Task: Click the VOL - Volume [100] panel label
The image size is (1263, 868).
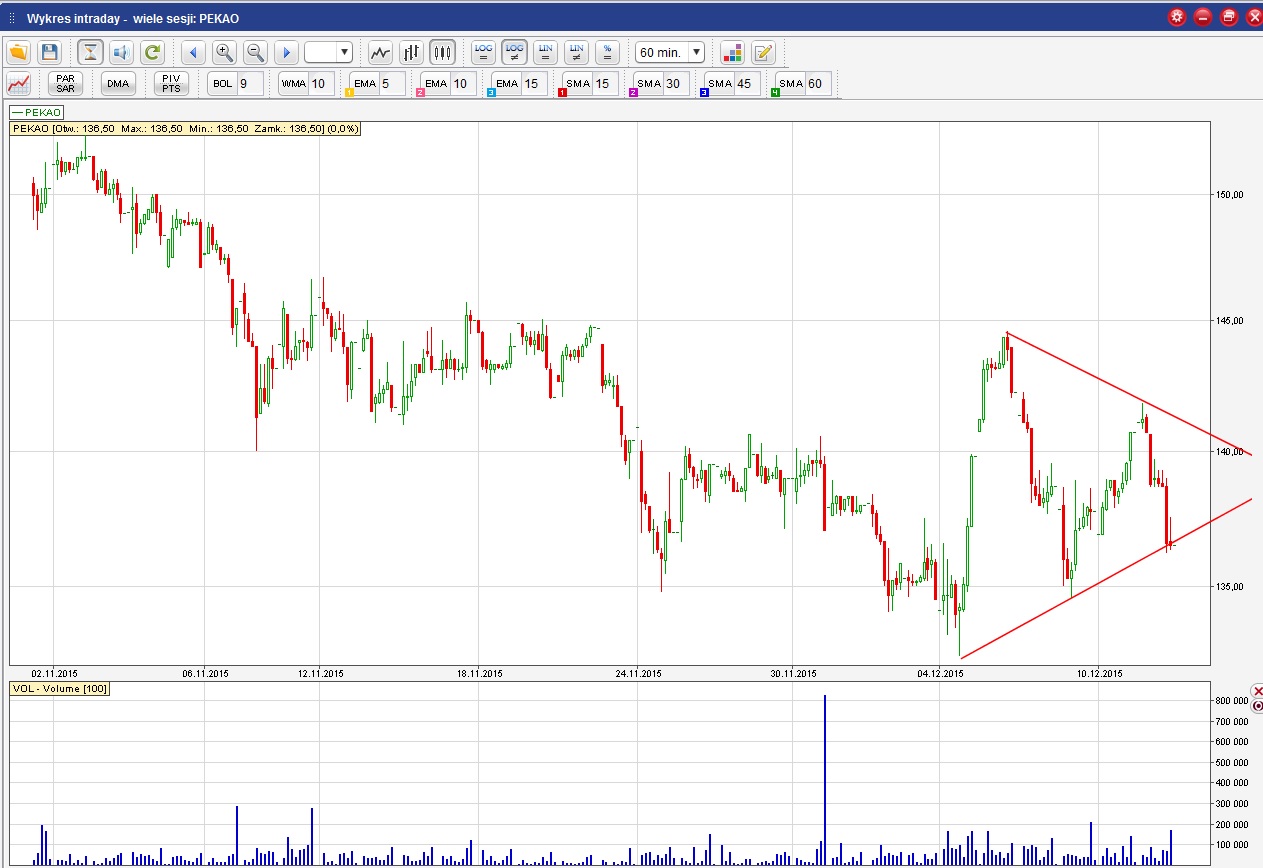Action: [60, 689]
